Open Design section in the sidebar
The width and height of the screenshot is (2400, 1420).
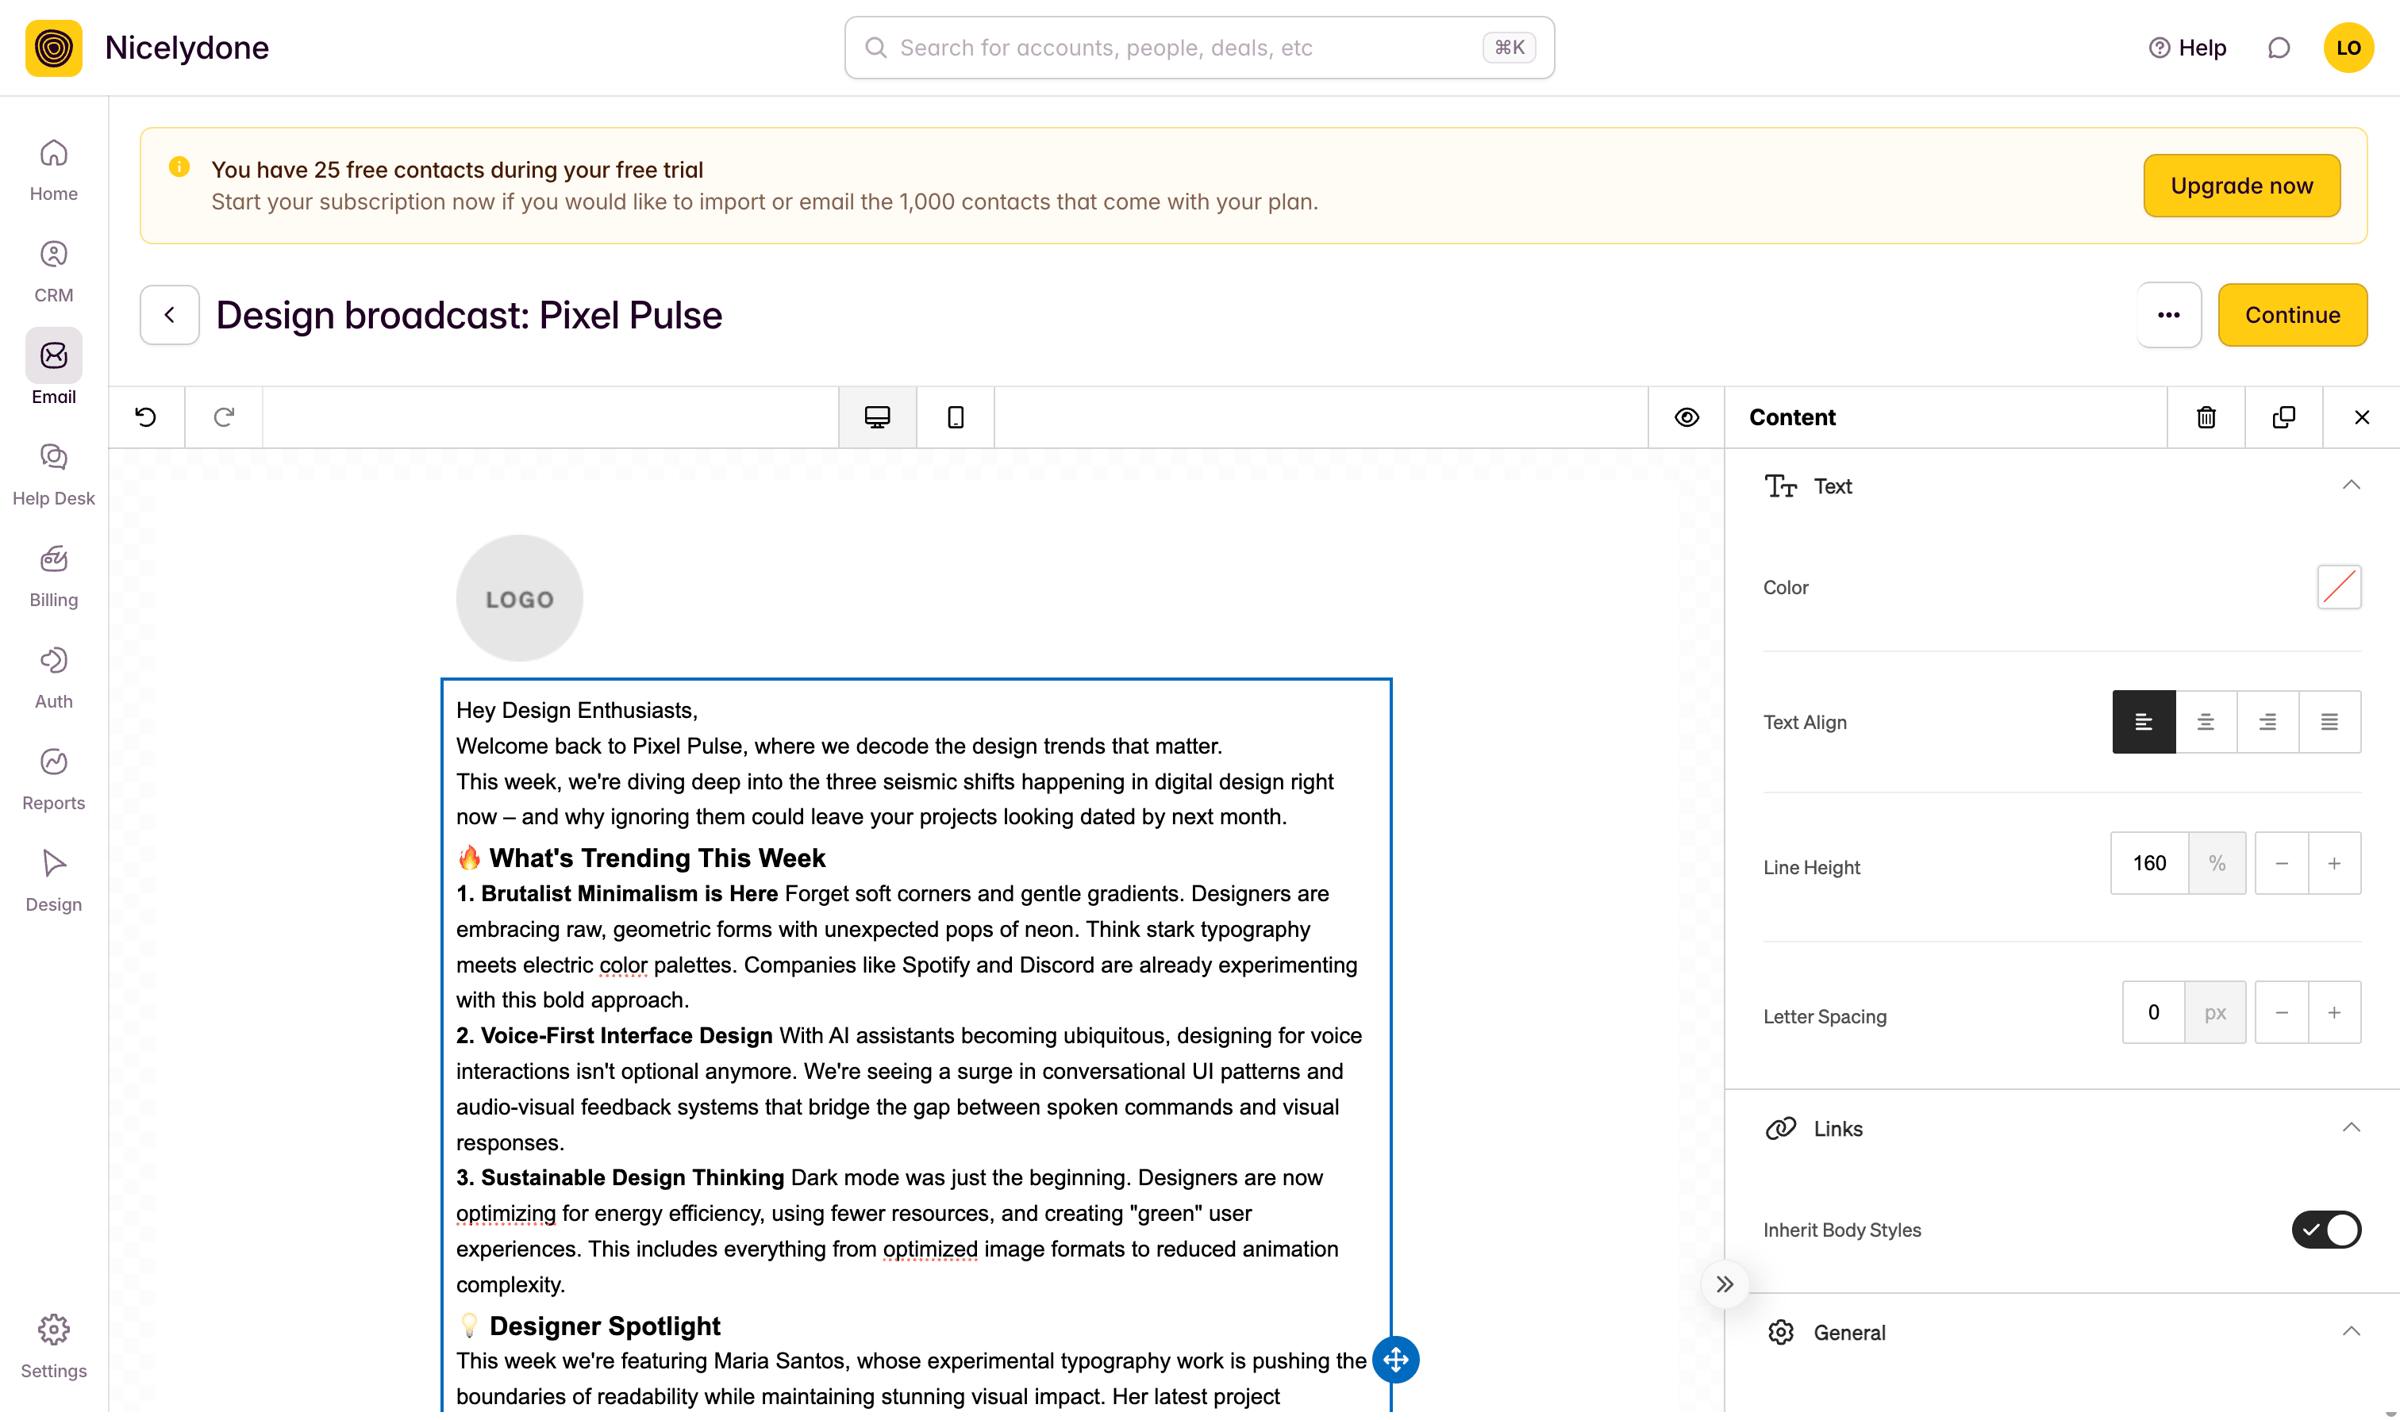[x=54, y=881]
